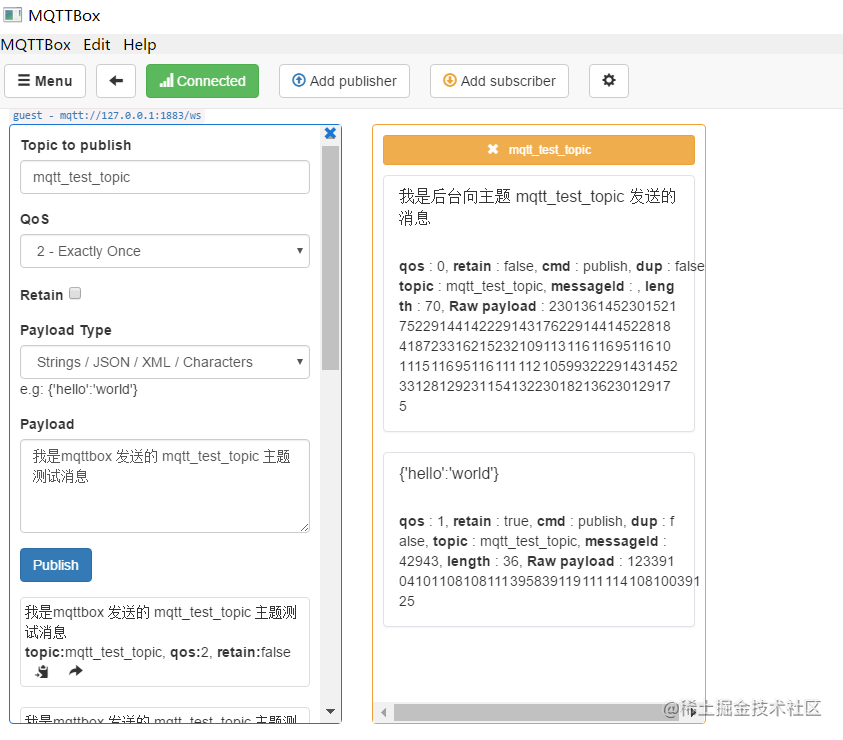Viewport: 843px width, 740px height.
Task: Click the back arrow button
Action: [x=116, y=81]
